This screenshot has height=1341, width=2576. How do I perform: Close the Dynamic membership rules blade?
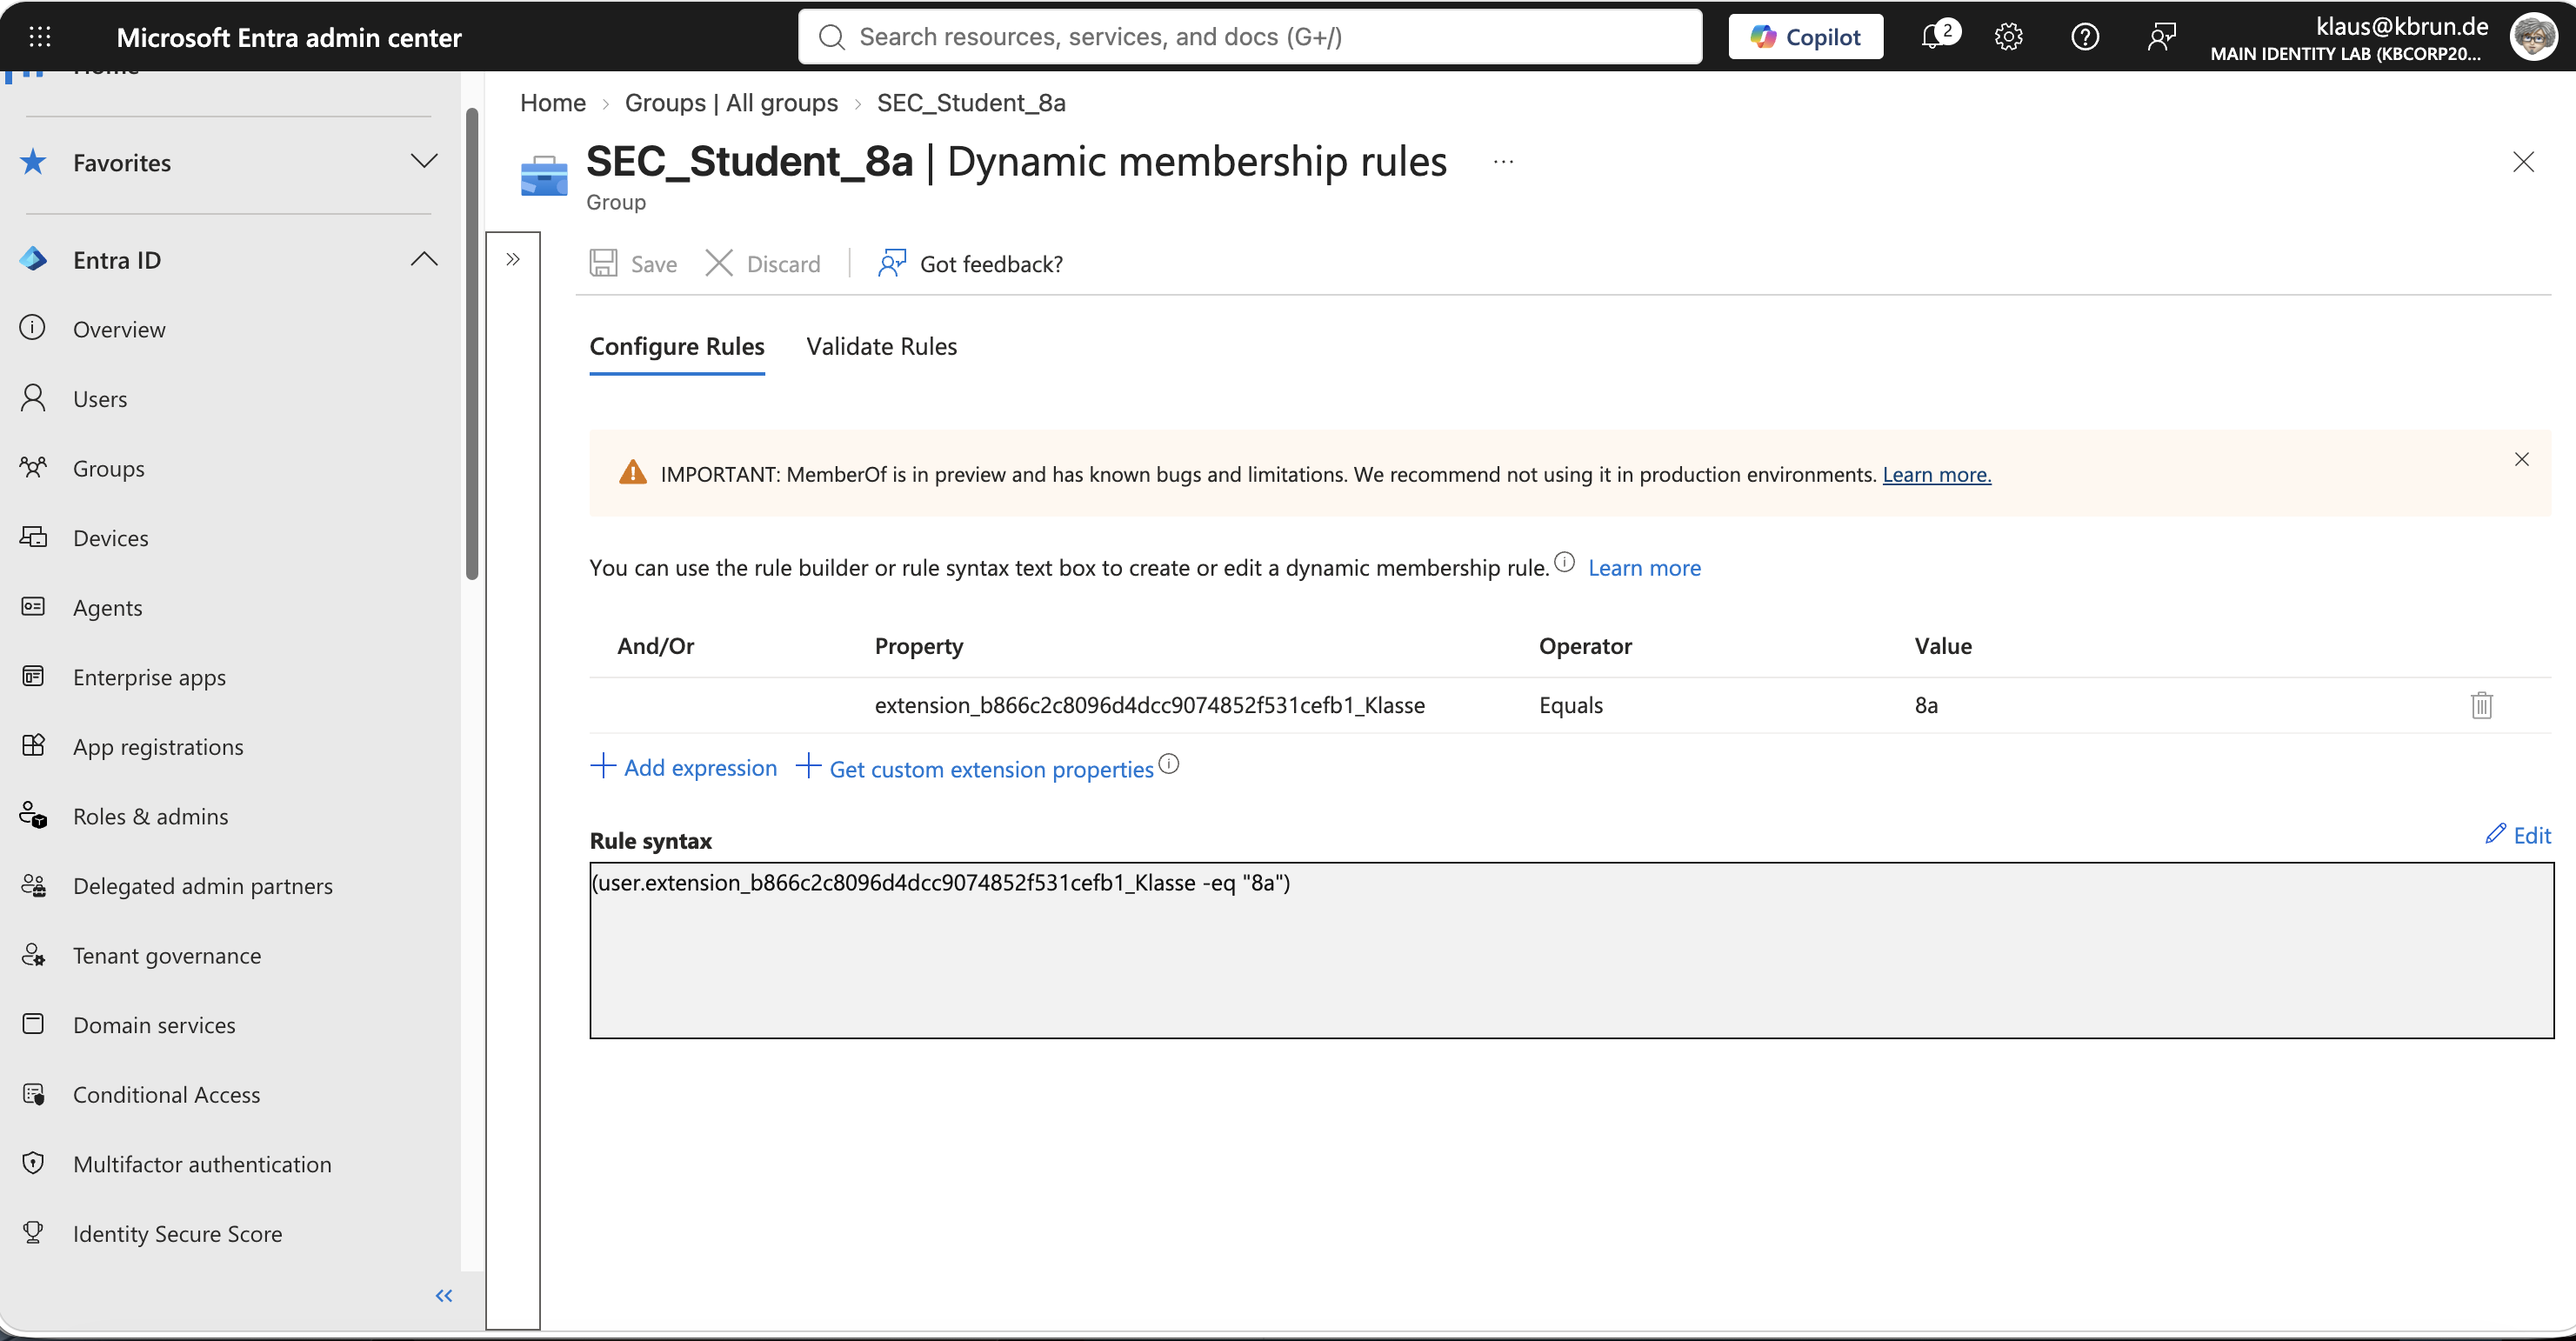2523,162
